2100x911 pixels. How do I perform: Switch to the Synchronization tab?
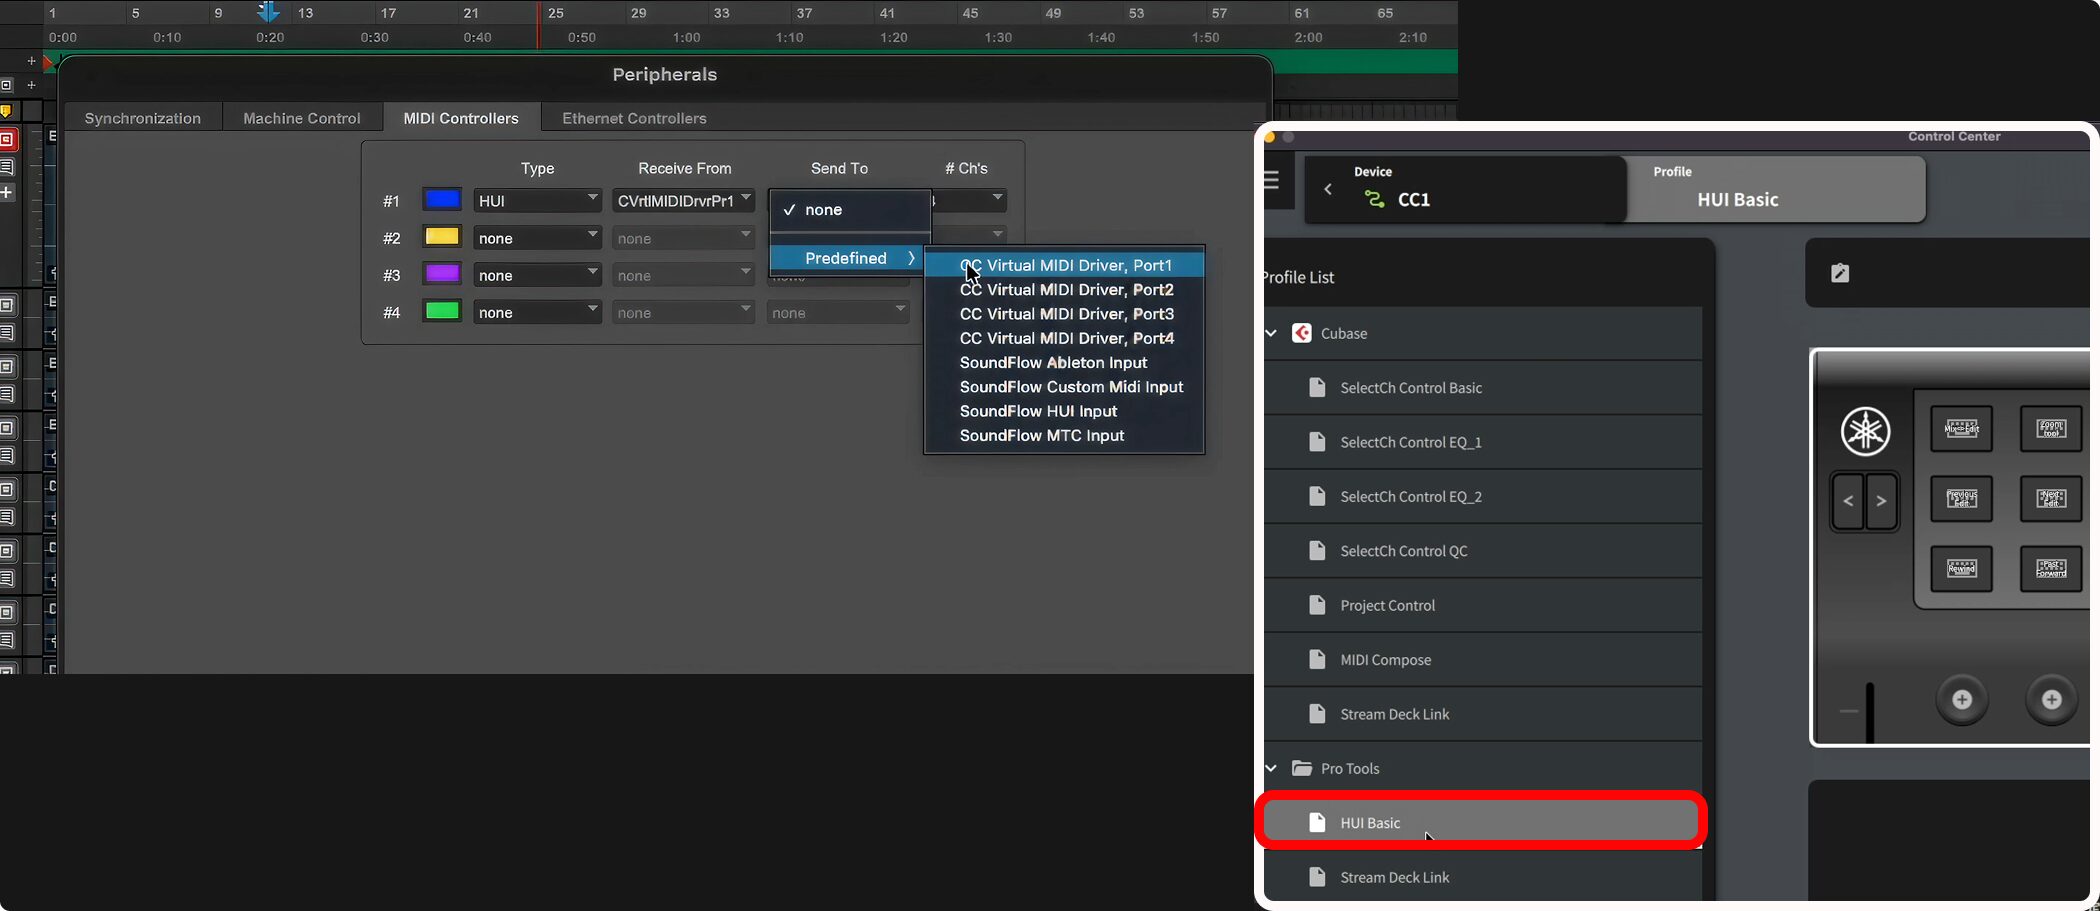tap(143, 118)
